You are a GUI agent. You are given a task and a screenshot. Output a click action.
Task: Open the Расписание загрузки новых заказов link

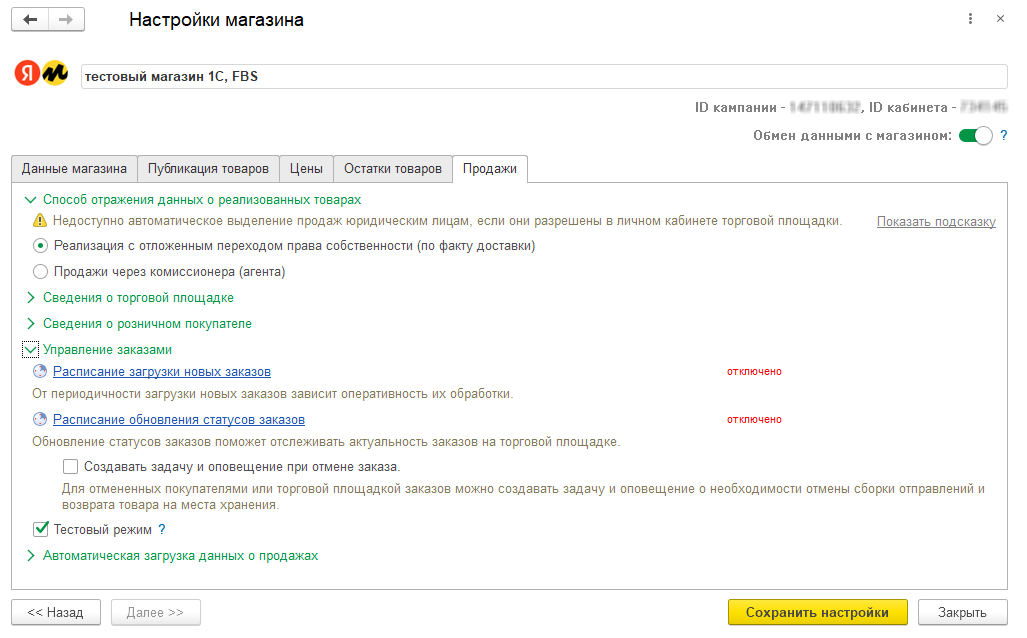tap(162, 372)
